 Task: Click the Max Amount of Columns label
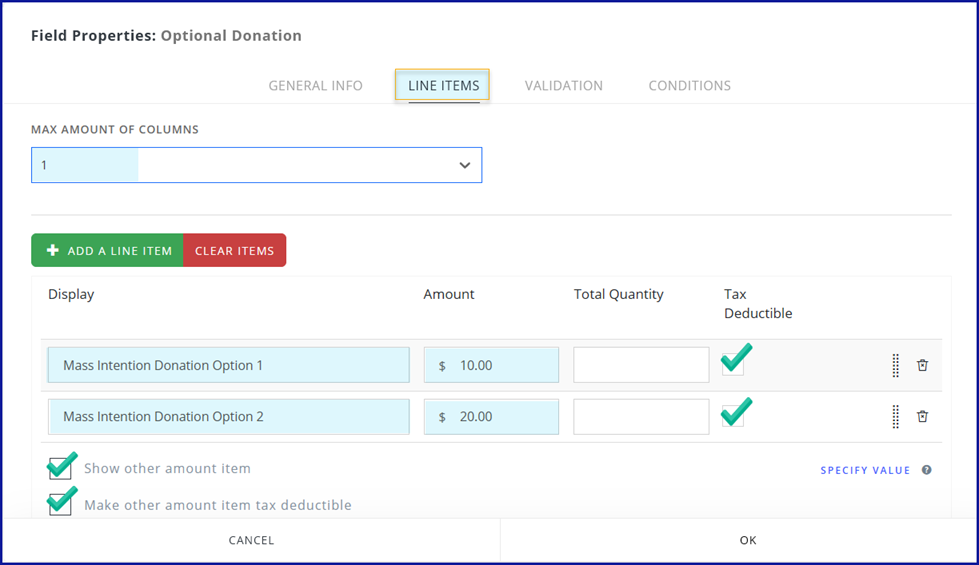click(115, 129)
